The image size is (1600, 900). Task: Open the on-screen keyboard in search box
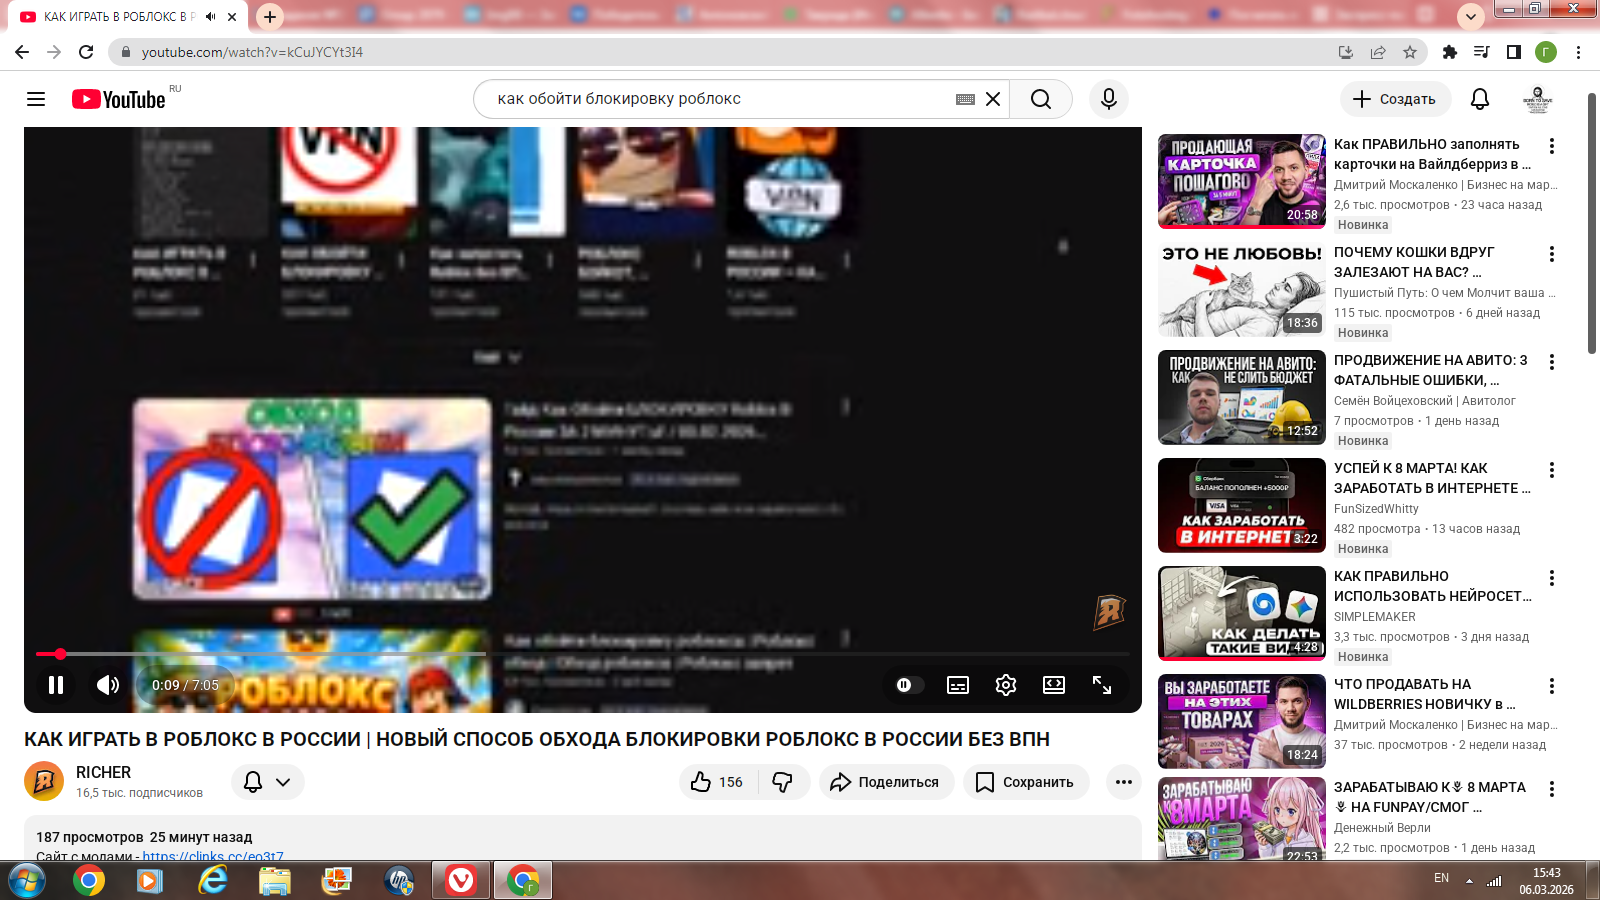tap(965, 99)
